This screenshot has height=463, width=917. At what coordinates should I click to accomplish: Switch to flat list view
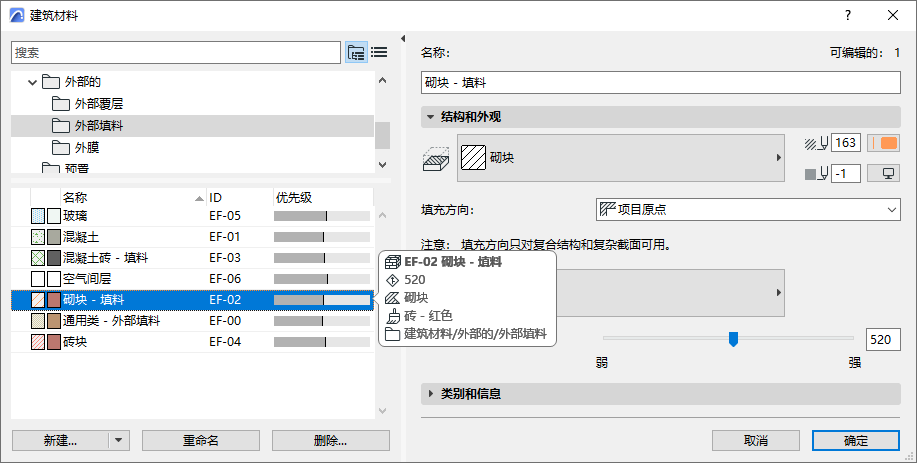click(x=379, y=52)
